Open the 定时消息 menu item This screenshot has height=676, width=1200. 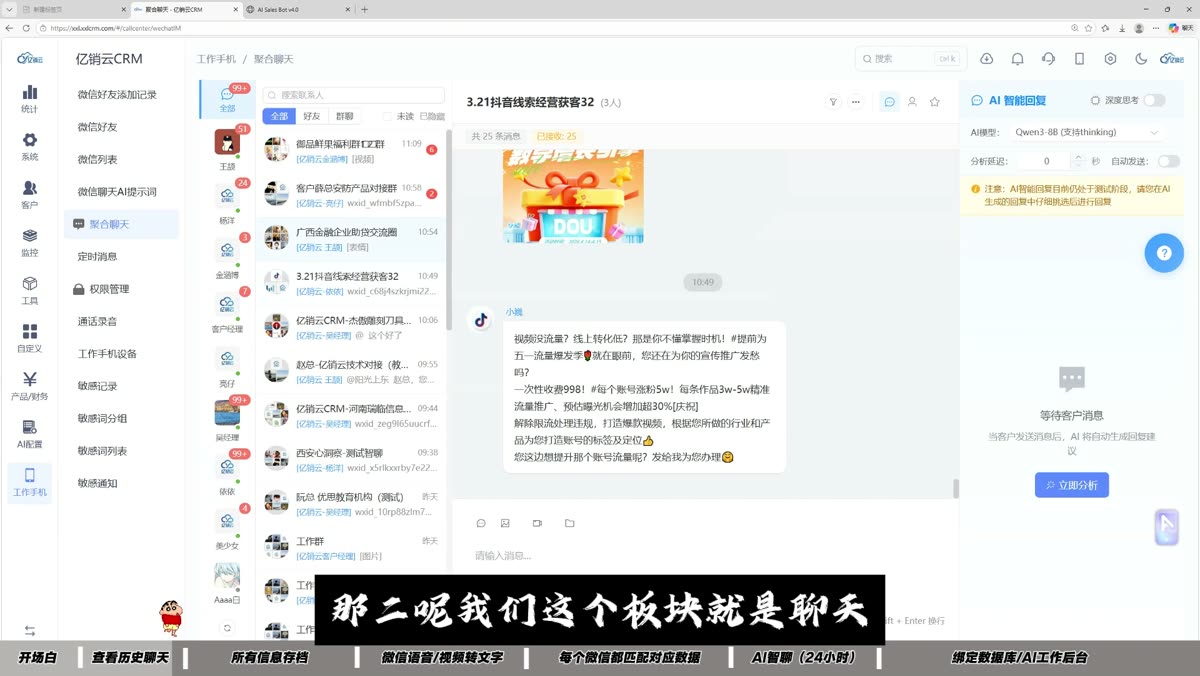click(98, 256)
